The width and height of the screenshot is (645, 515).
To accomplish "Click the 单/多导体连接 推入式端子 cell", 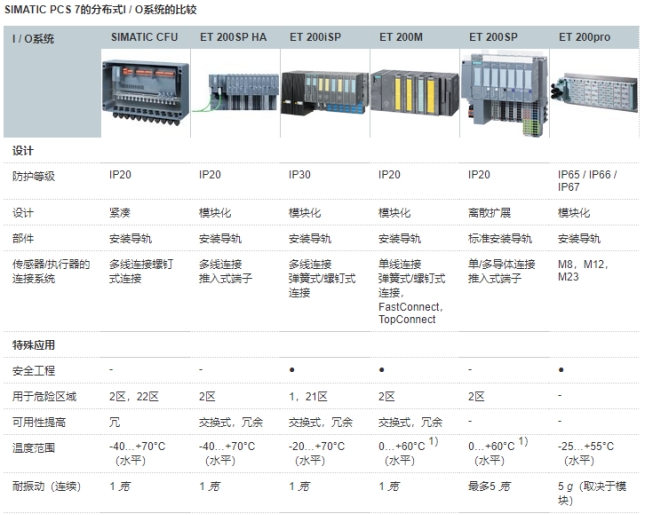I will (x=501, y=271).
